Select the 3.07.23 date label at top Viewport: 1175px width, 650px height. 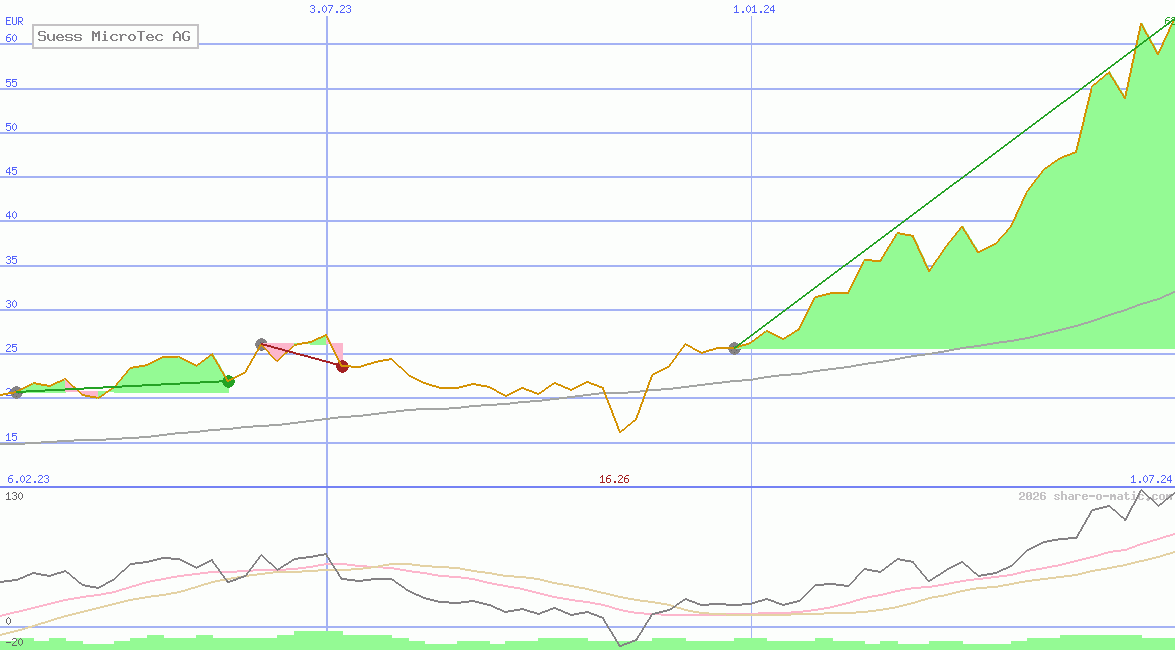click(x=330, y=9)
